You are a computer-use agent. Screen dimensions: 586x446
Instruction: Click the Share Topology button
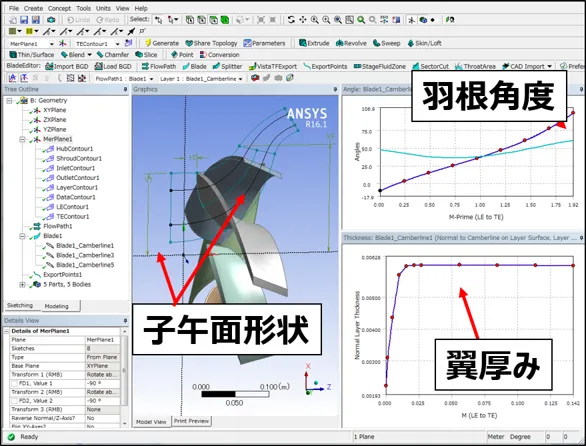[211, 43]
